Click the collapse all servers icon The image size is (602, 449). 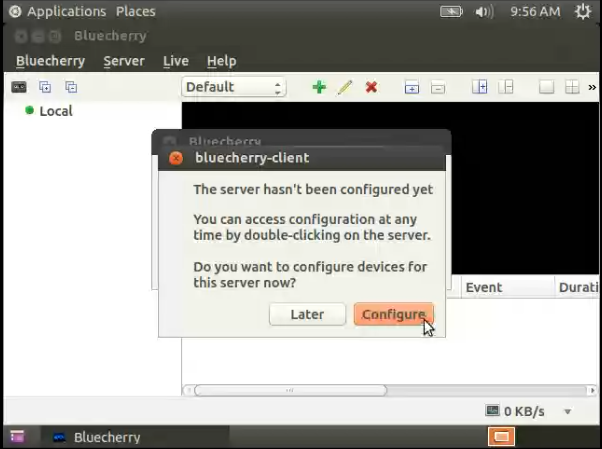tap(71, 87)
